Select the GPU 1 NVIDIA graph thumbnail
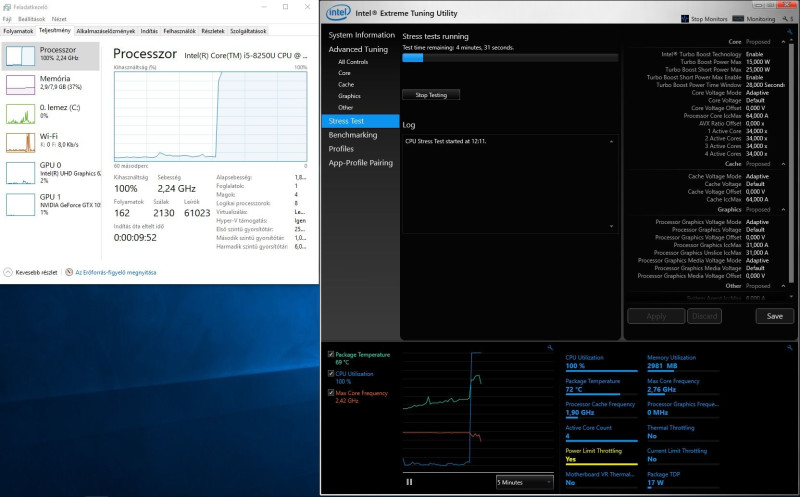 pyautogui.click(x=20, y=205)
